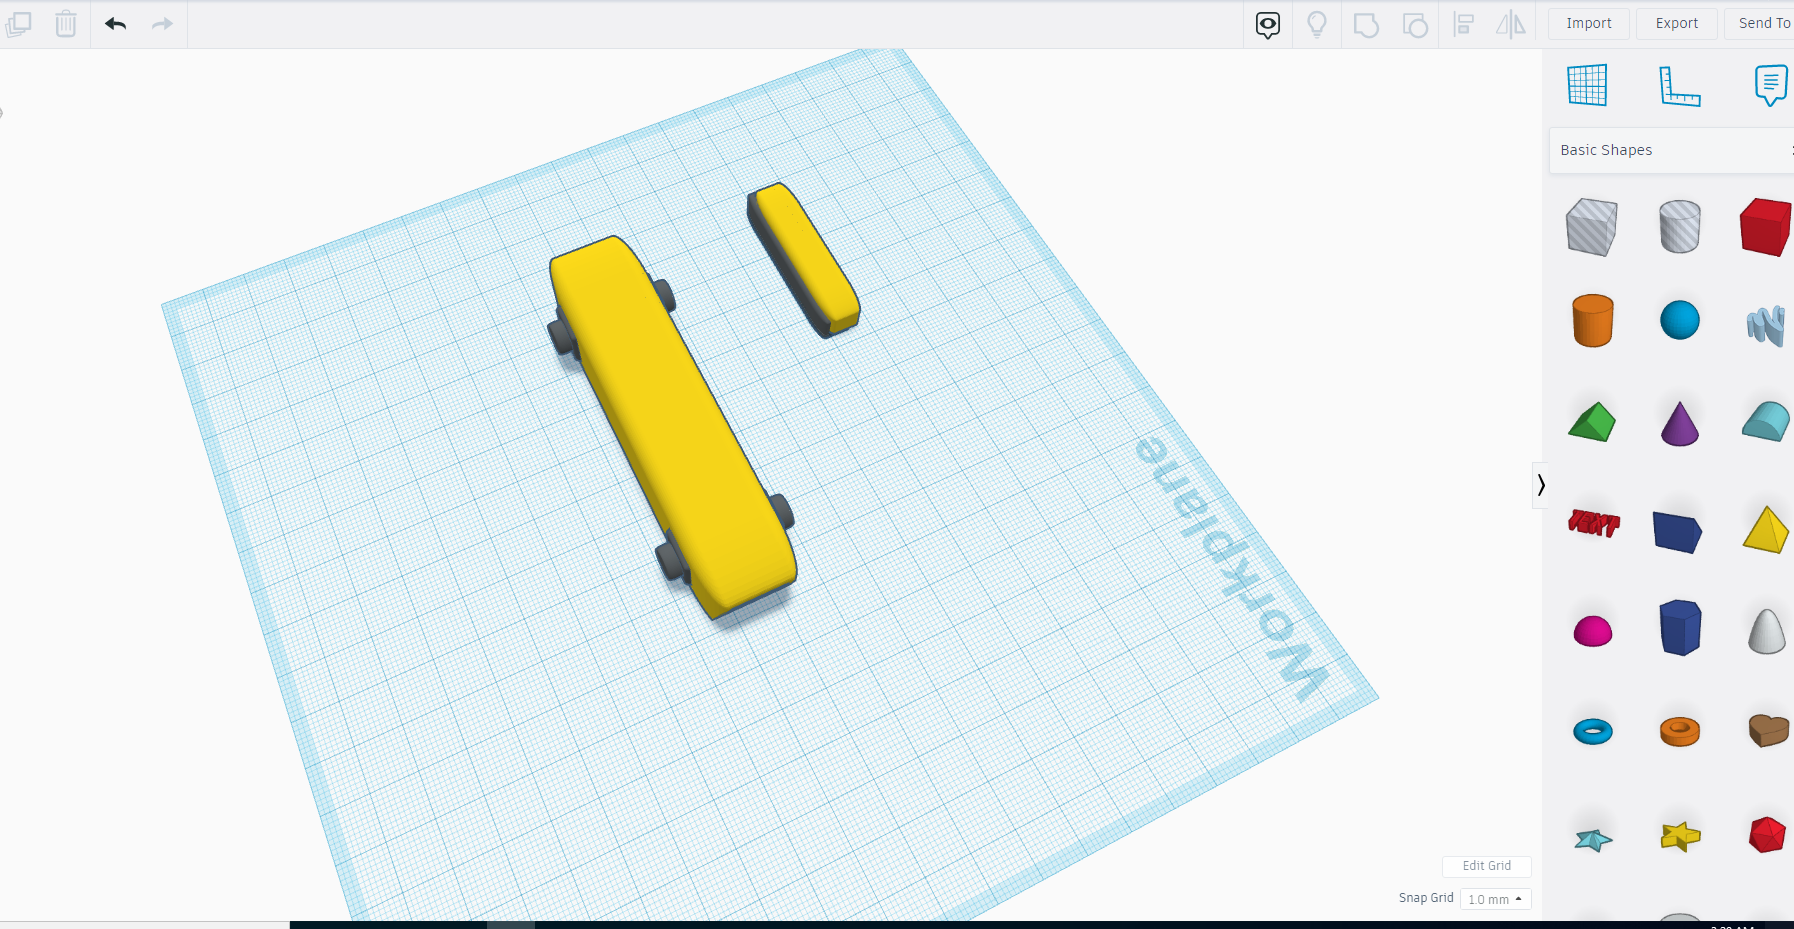Viewport: 1794px width, 929px height.
Task: Click the Export button
Action: coord(1677,23)
